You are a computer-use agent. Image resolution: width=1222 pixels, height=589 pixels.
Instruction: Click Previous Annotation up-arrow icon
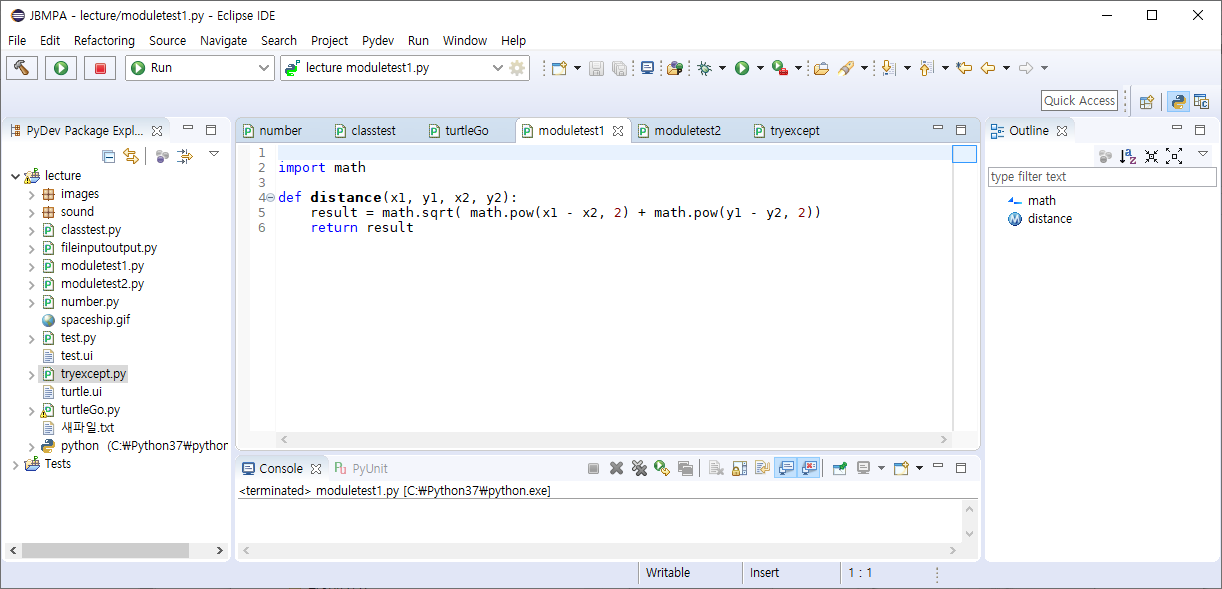click(x=926, y=68)
